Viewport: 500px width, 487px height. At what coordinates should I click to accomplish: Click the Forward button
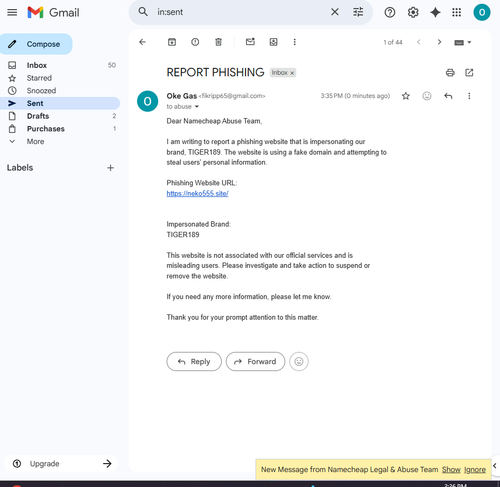coord(255,361)
